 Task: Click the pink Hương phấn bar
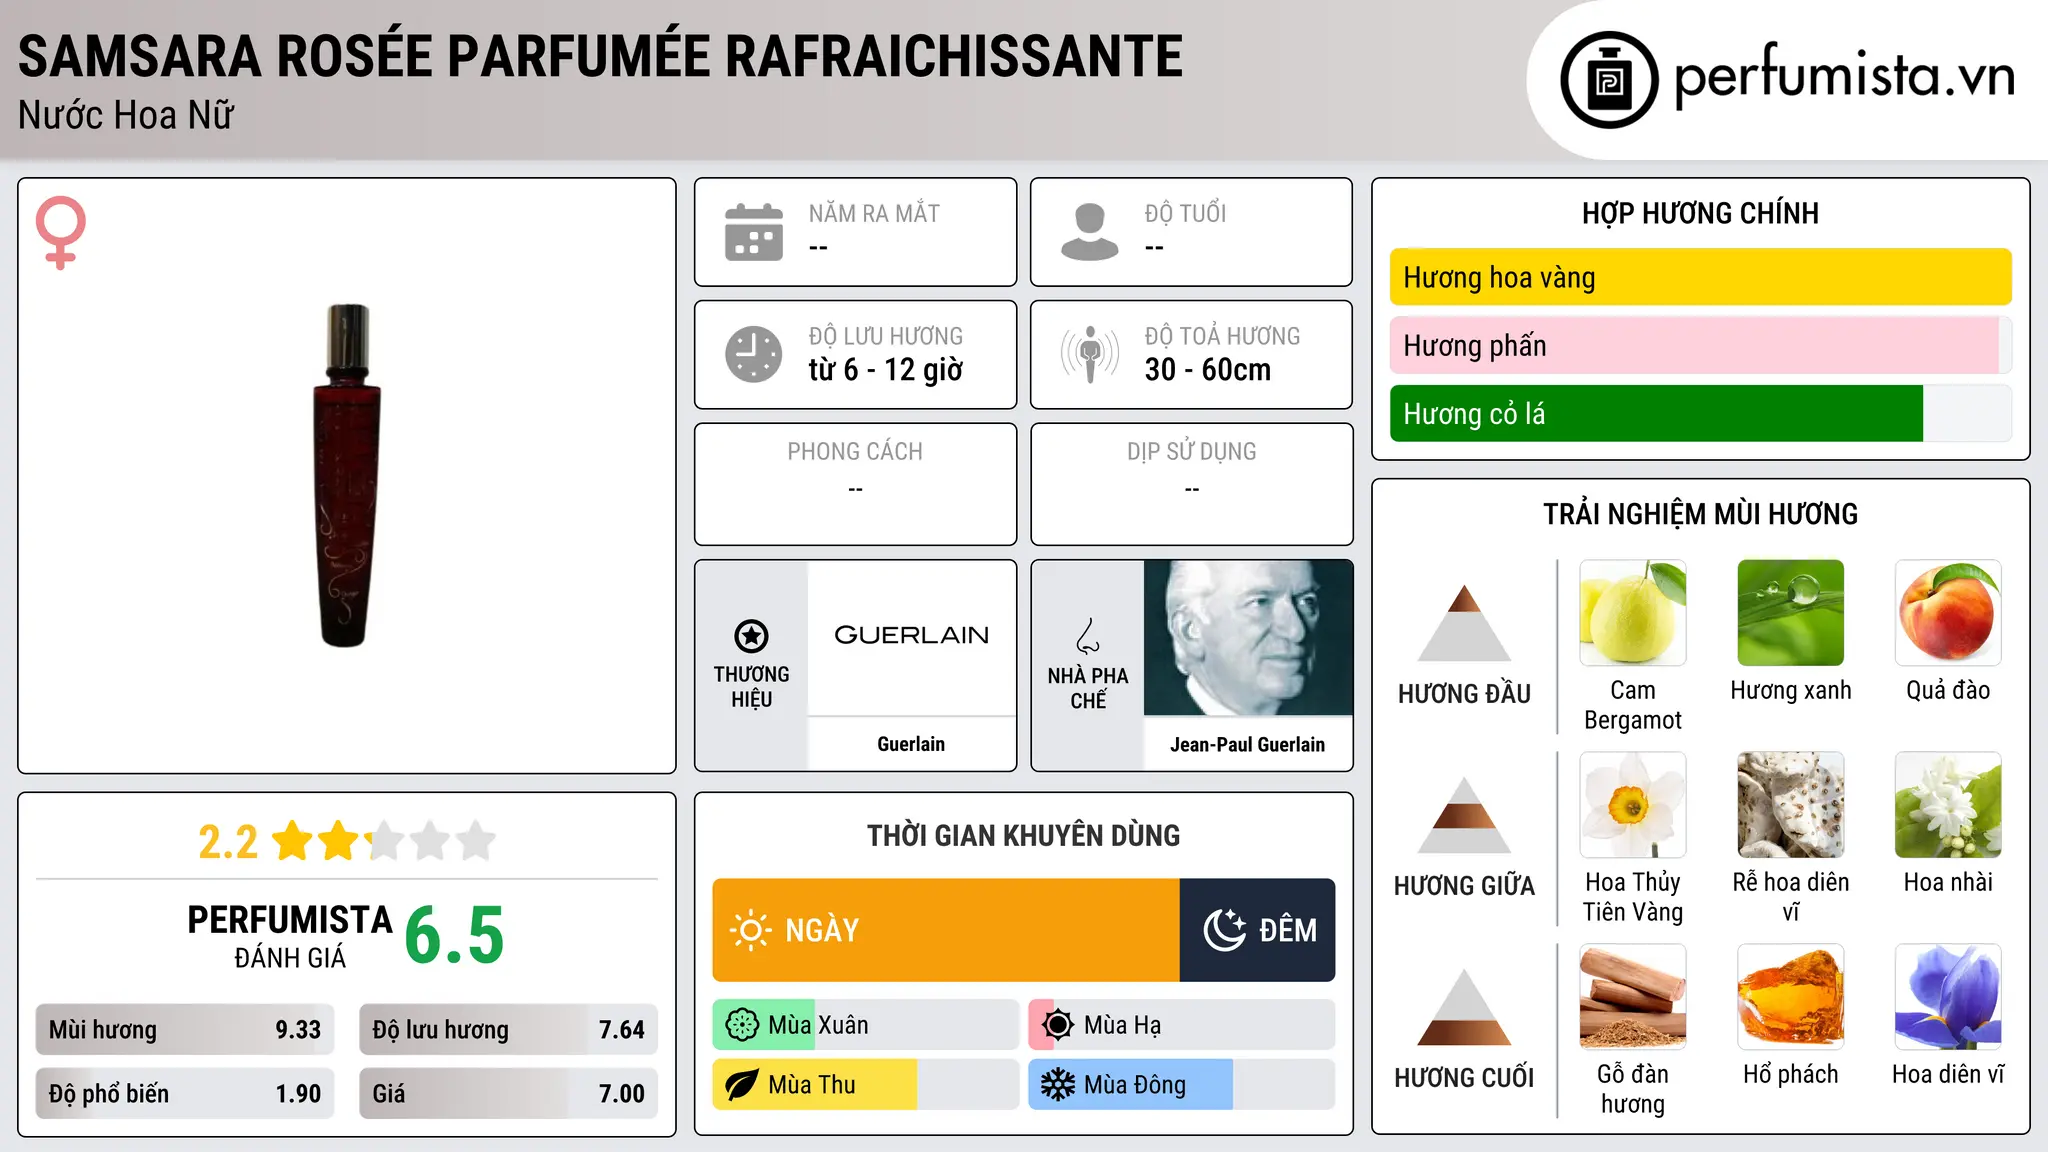pos(1700,345)
